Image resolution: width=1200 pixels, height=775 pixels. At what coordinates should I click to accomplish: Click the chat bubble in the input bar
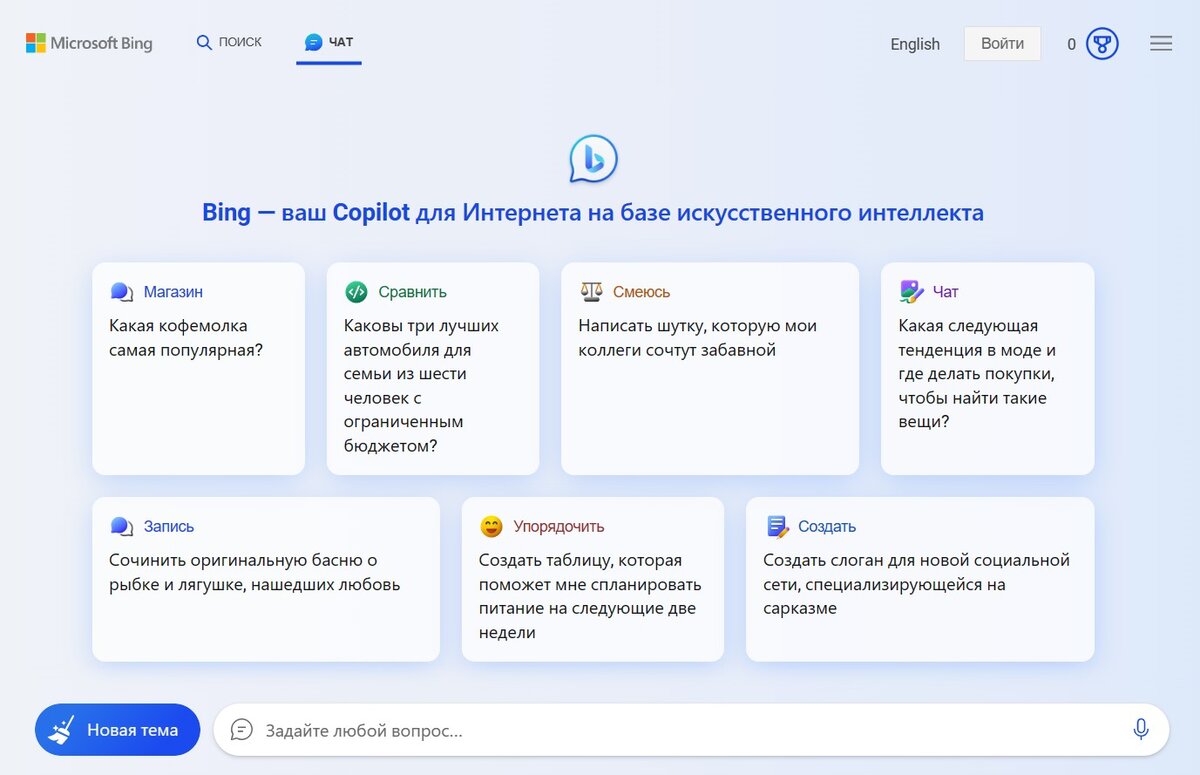pos(240,730)
